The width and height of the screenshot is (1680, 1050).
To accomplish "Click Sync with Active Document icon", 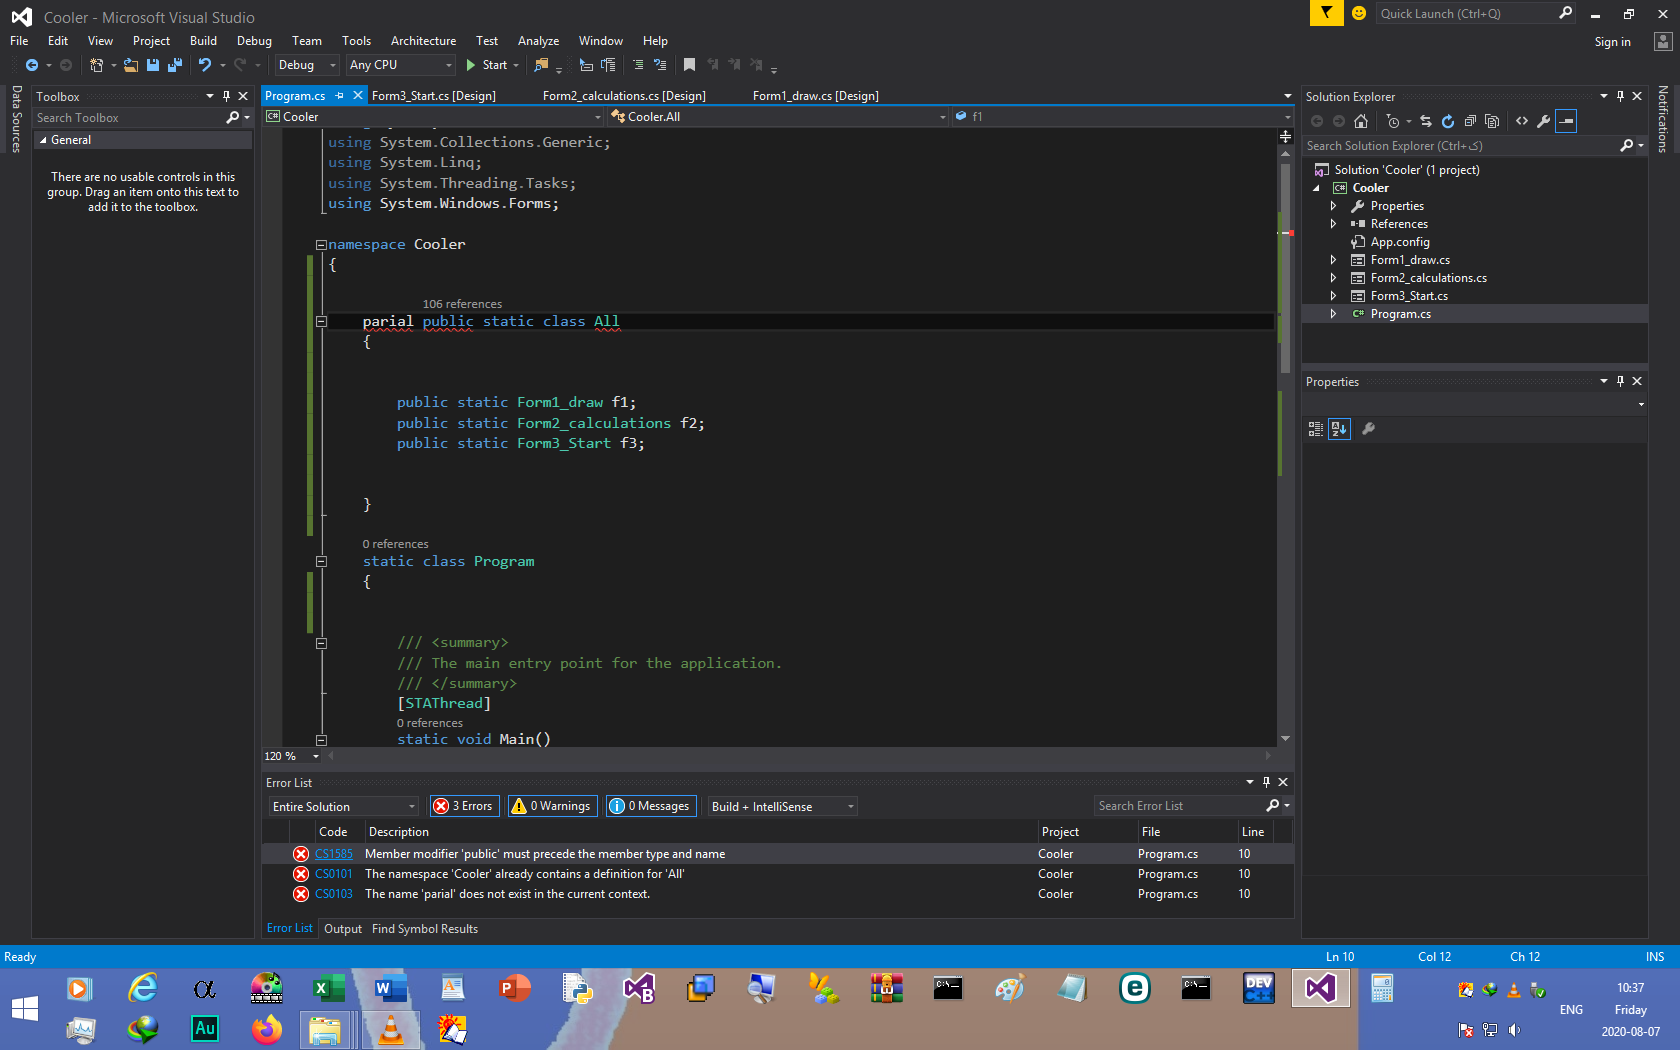I will (x=1426, y=121).
